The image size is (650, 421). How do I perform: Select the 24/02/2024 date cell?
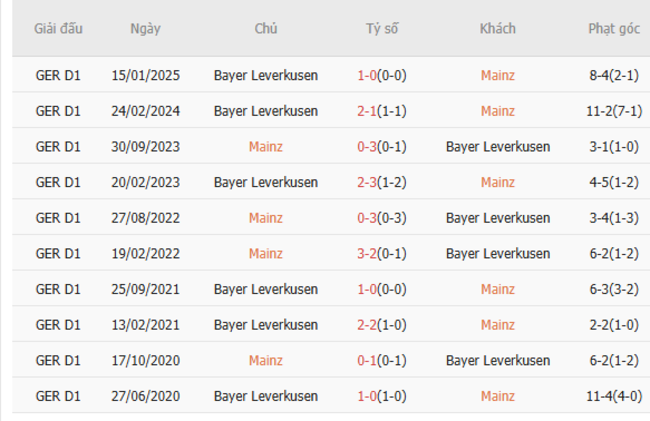[144, 110]
